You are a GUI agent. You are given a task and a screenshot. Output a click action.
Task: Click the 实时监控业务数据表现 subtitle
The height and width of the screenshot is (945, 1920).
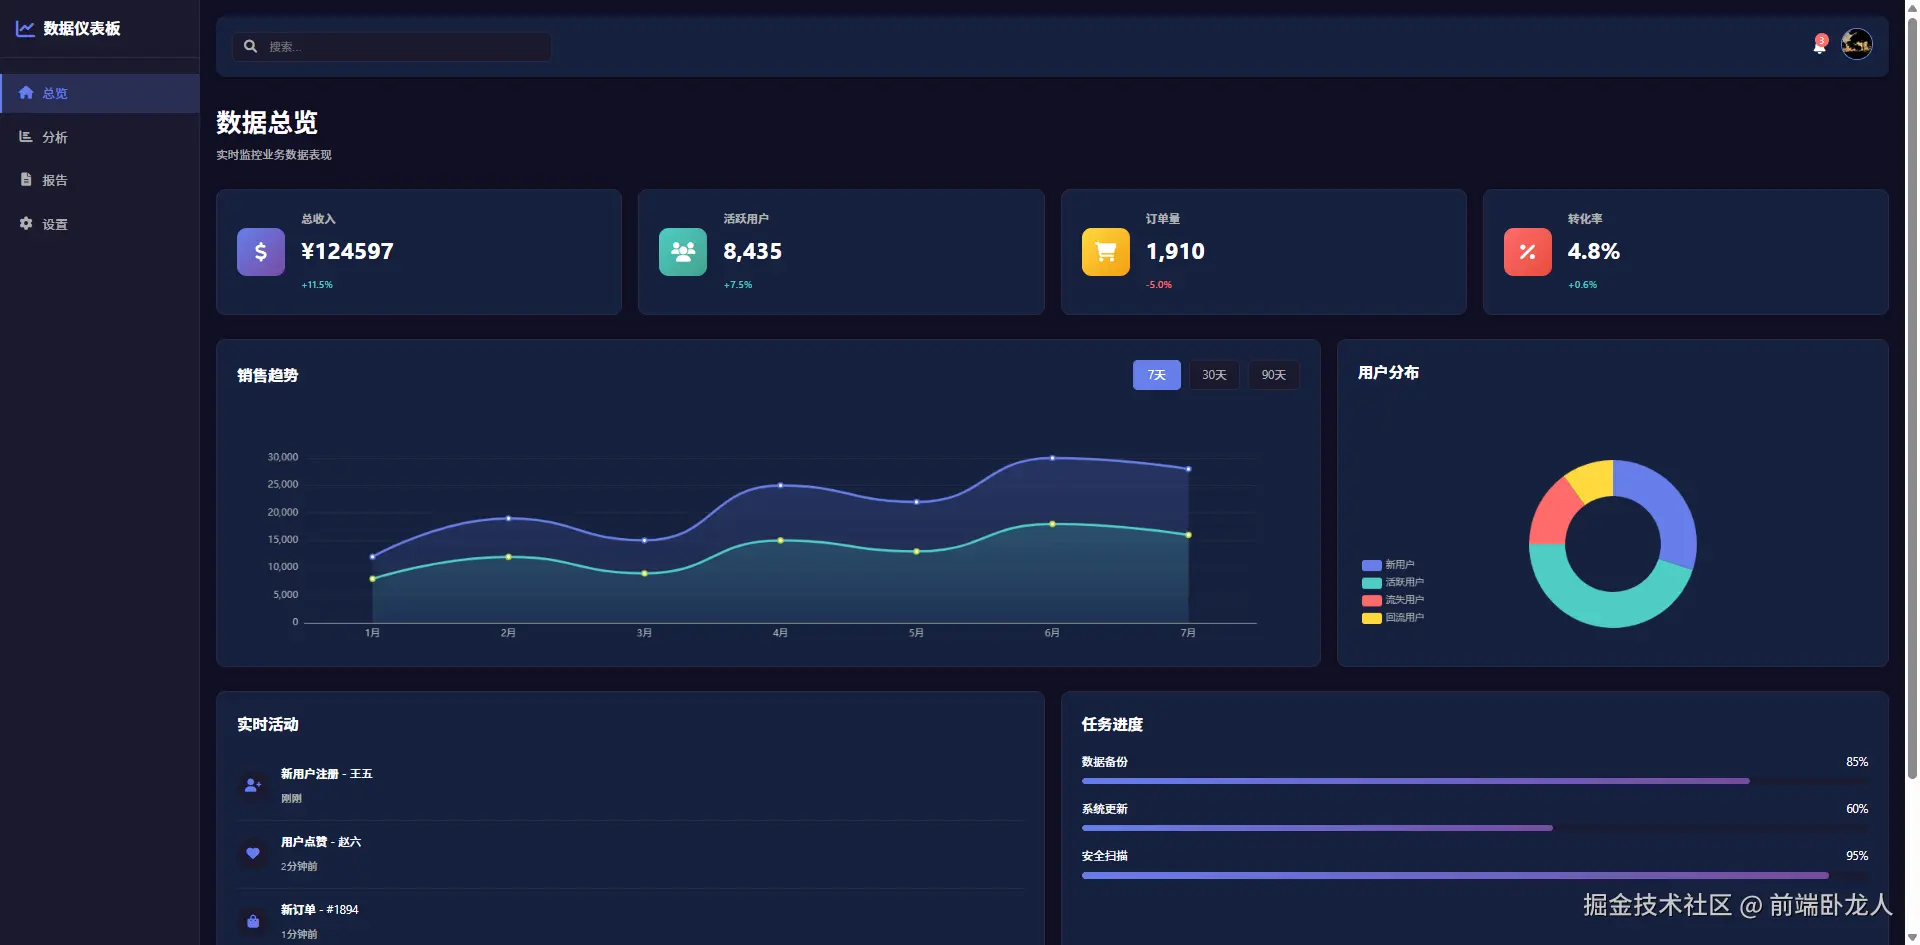click(274, 155)
